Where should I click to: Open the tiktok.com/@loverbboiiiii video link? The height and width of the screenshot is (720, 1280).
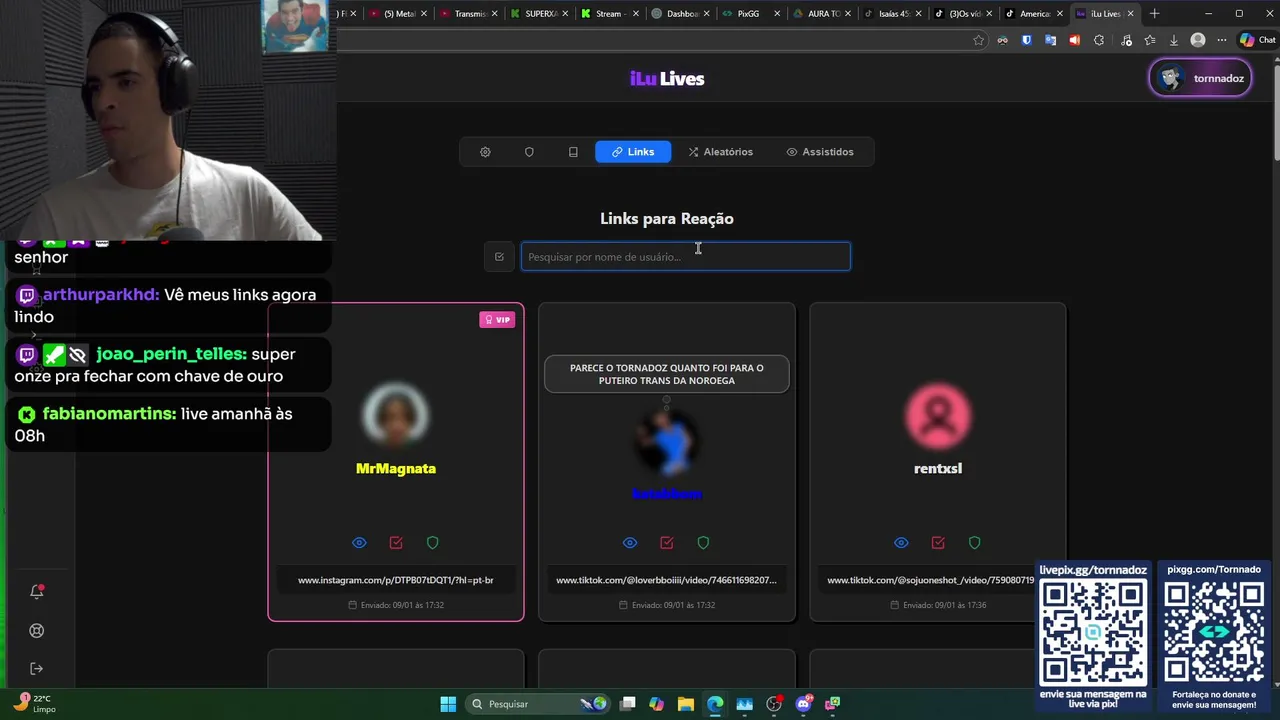click(x=667, y=580)
